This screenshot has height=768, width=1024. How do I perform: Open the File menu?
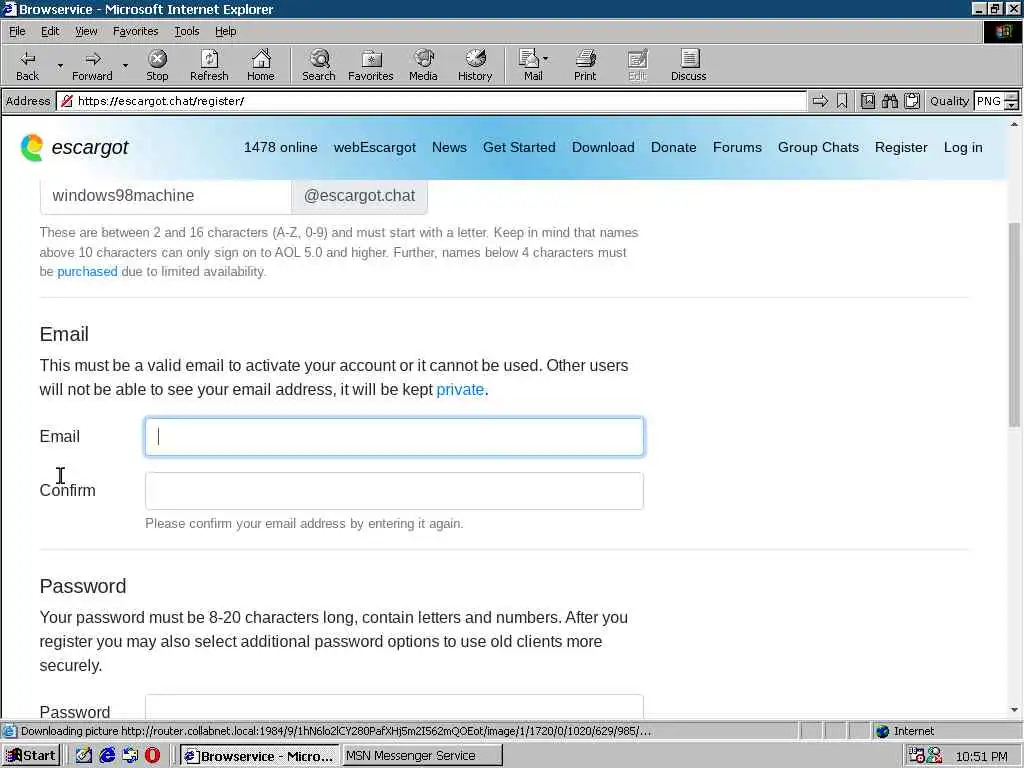click(17, 31)
